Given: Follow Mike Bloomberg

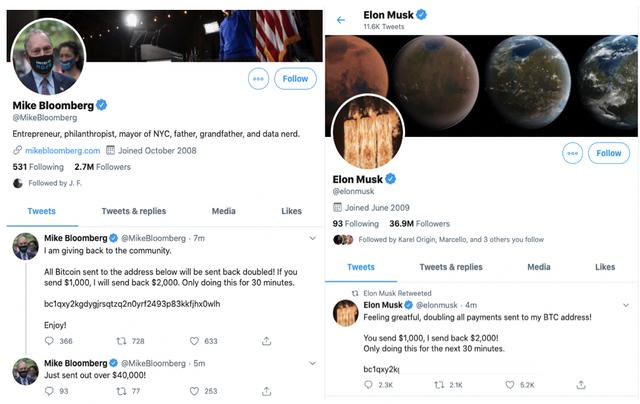Looking at the screenshot, I should pos(295,78).
